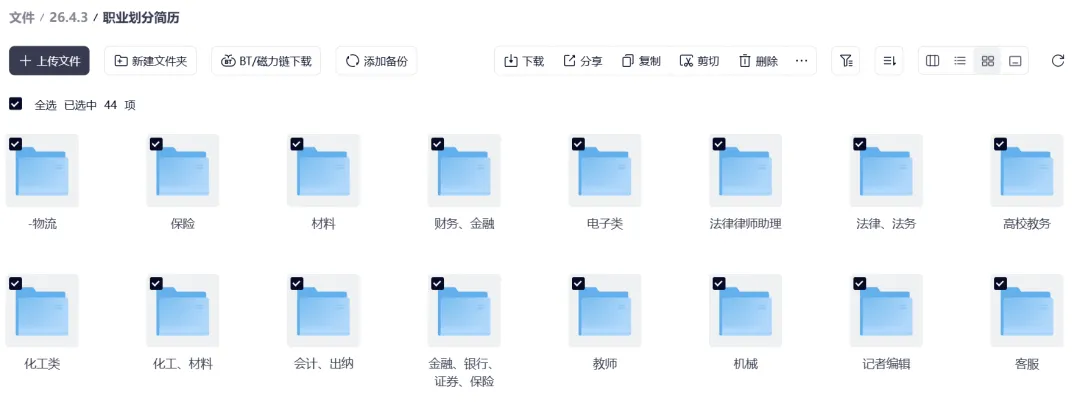
Task: Click the 记者编辑 folder name
Action: tap(886, 364)
